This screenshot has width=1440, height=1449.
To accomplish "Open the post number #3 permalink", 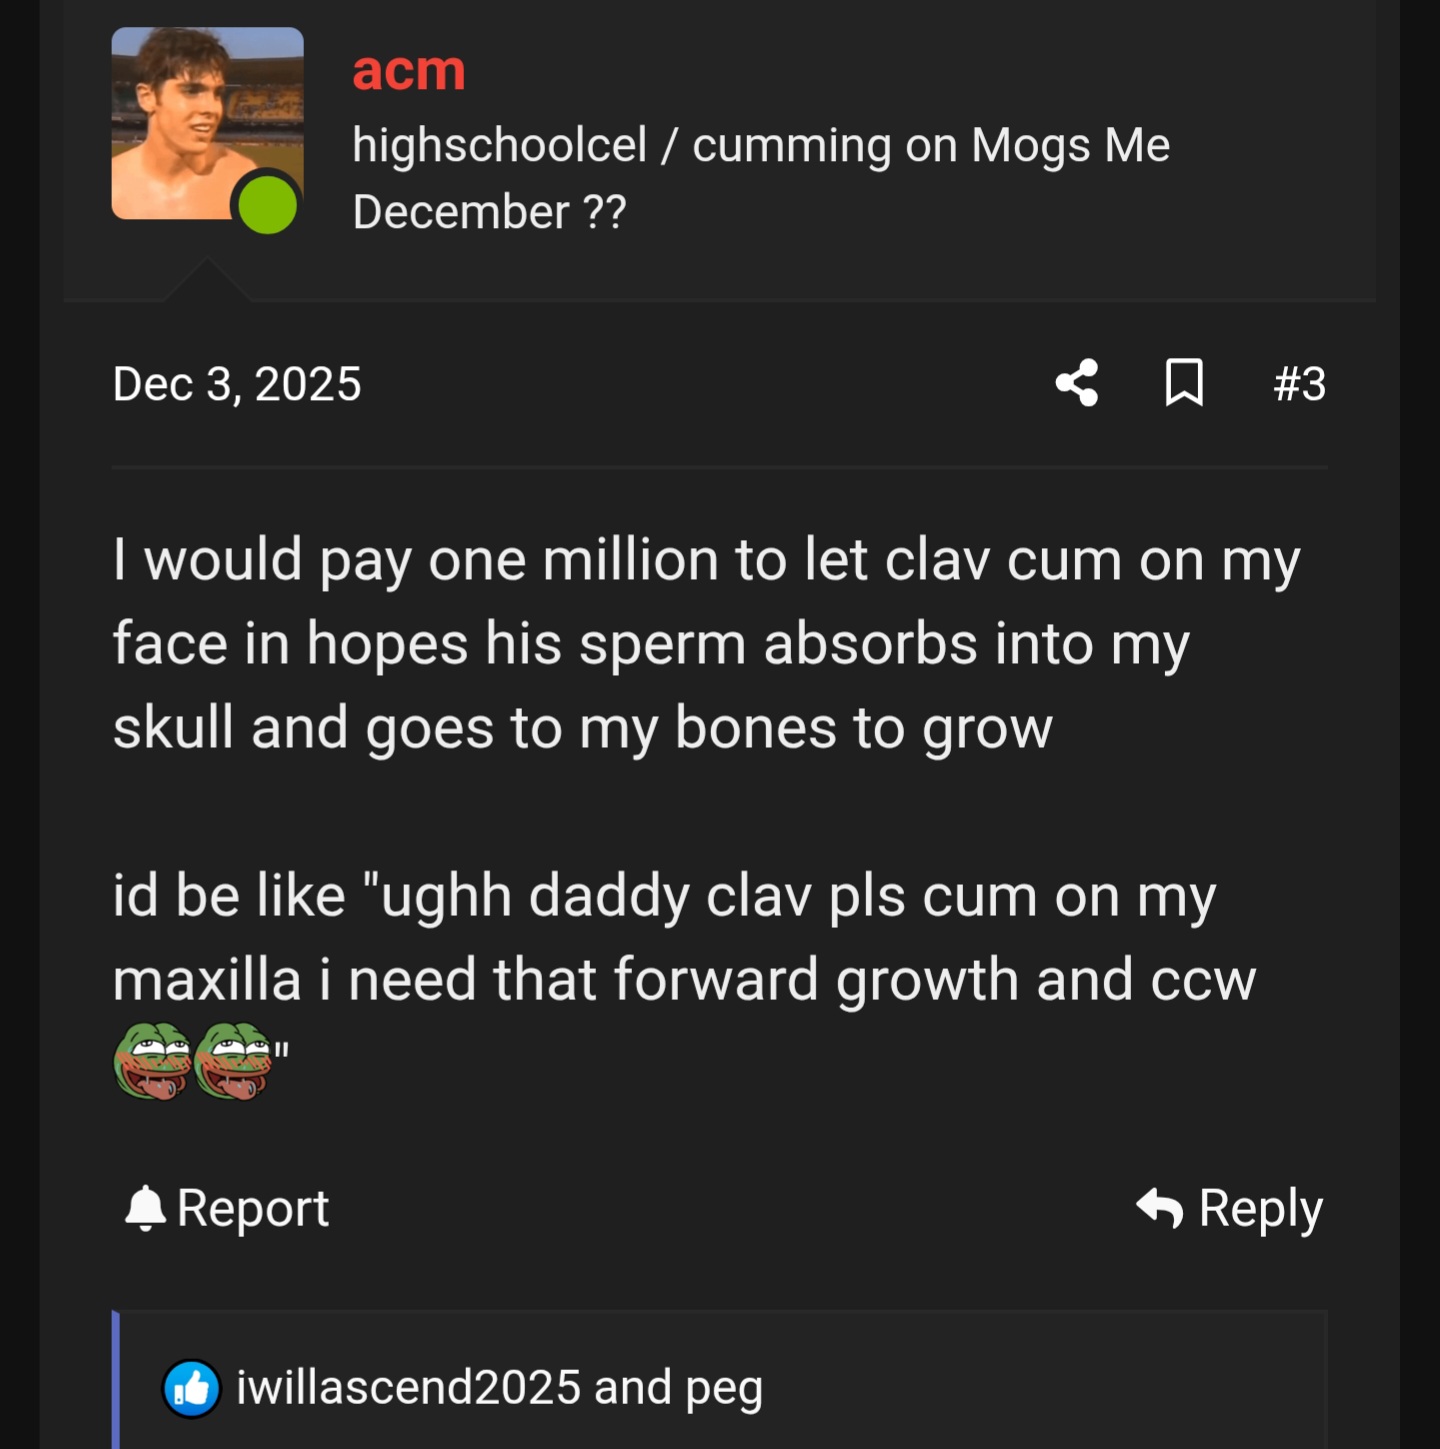I will tap(1299, 384).
